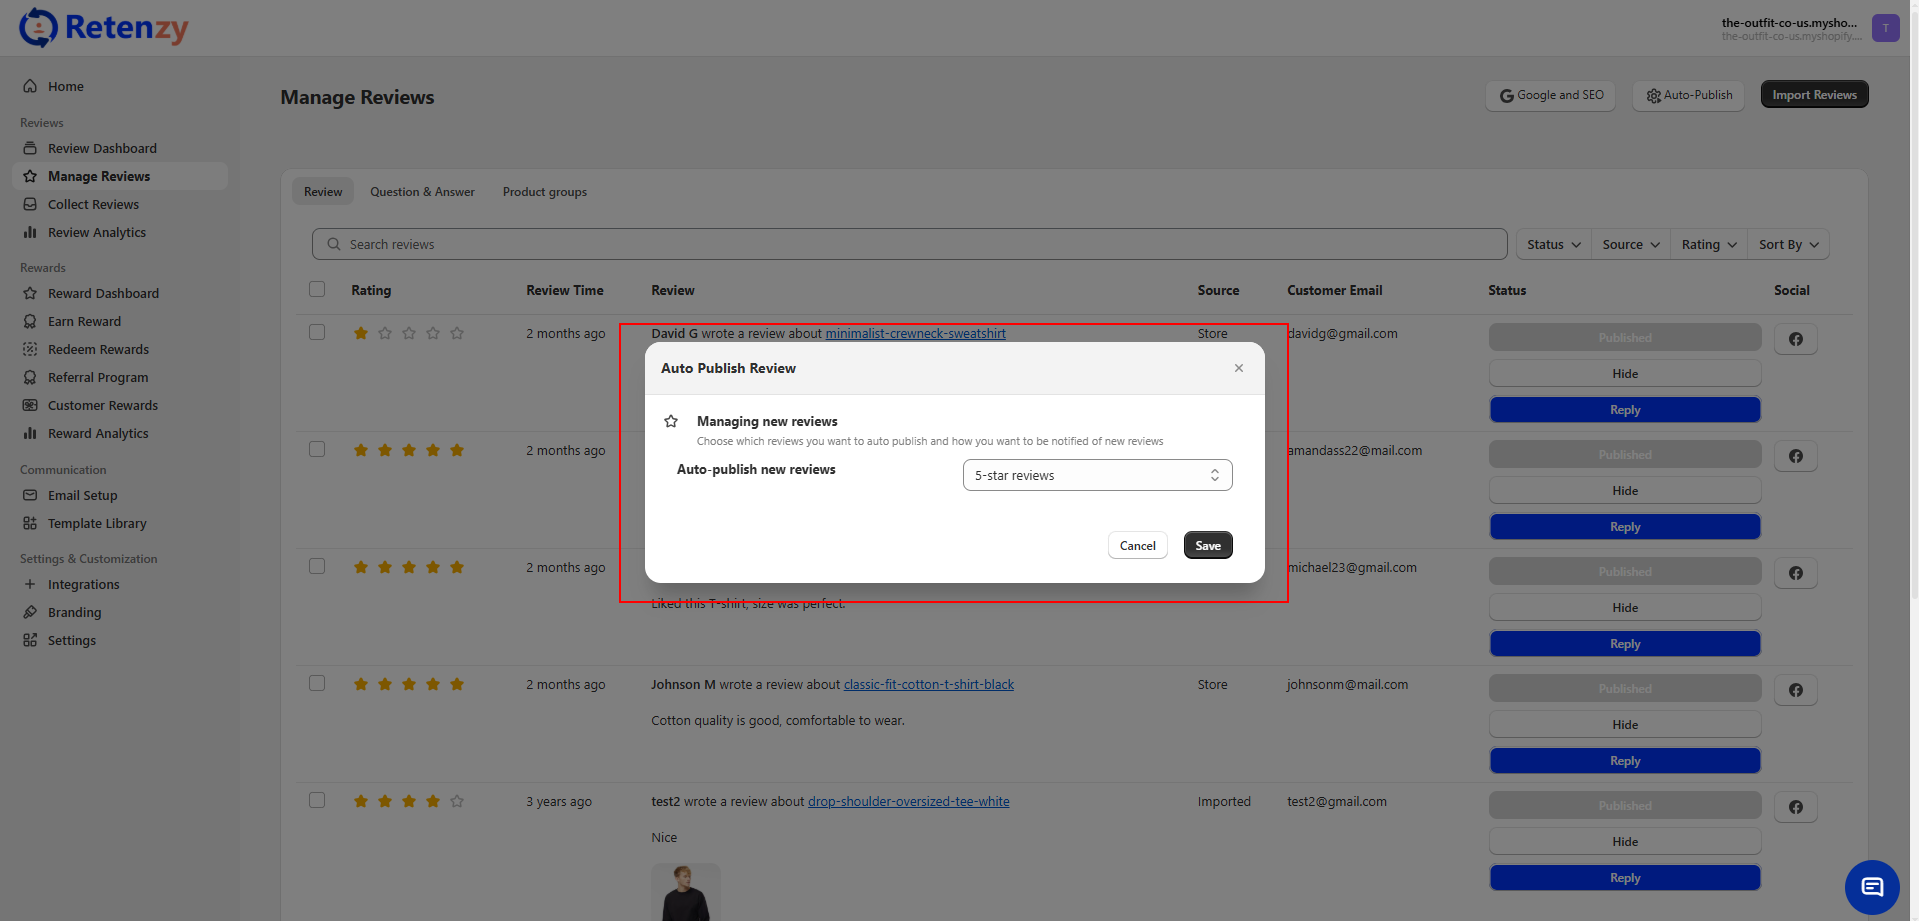Click the Referral Program icon
Screen dimensions: 1919x921
coord(30,377)
